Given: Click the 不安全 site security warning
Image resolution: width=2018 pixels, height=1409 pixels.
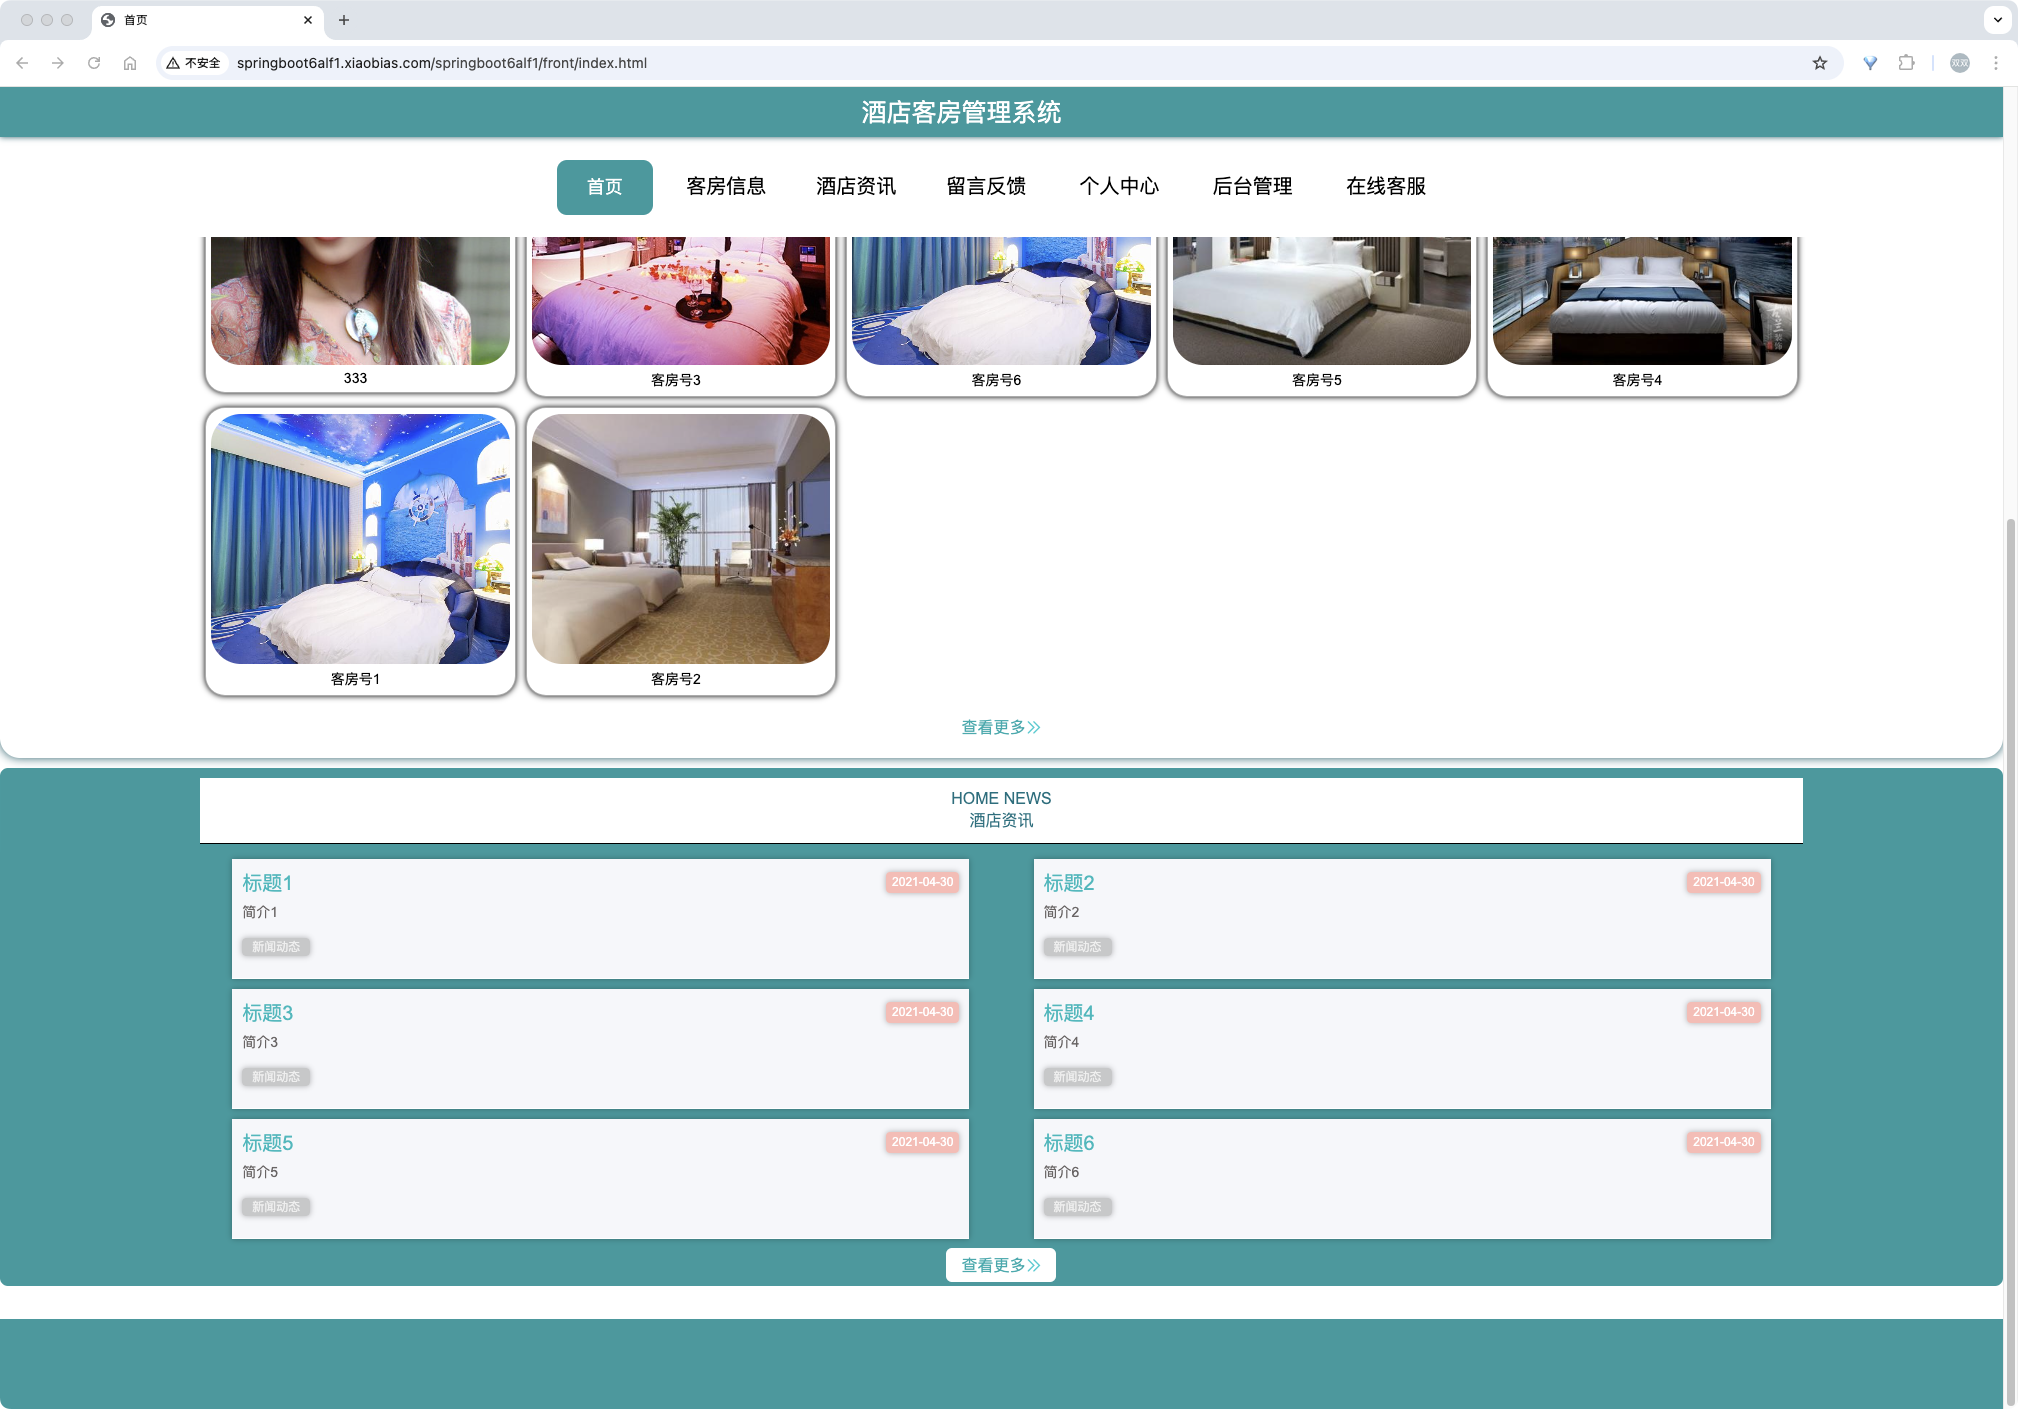Looking at the screenshot, I should pos(194,63).
